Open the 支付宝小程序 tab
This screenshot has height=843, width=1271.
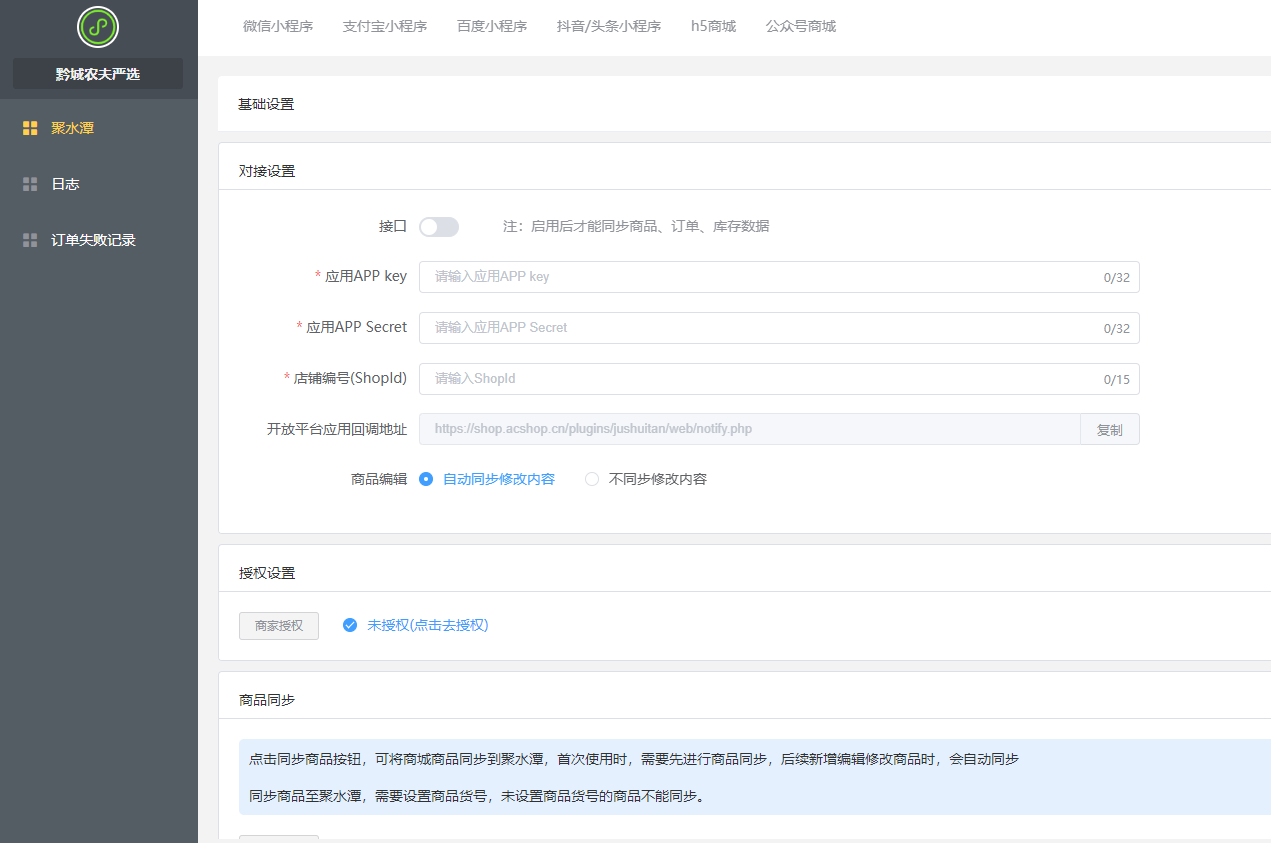(x=385, y=27)
